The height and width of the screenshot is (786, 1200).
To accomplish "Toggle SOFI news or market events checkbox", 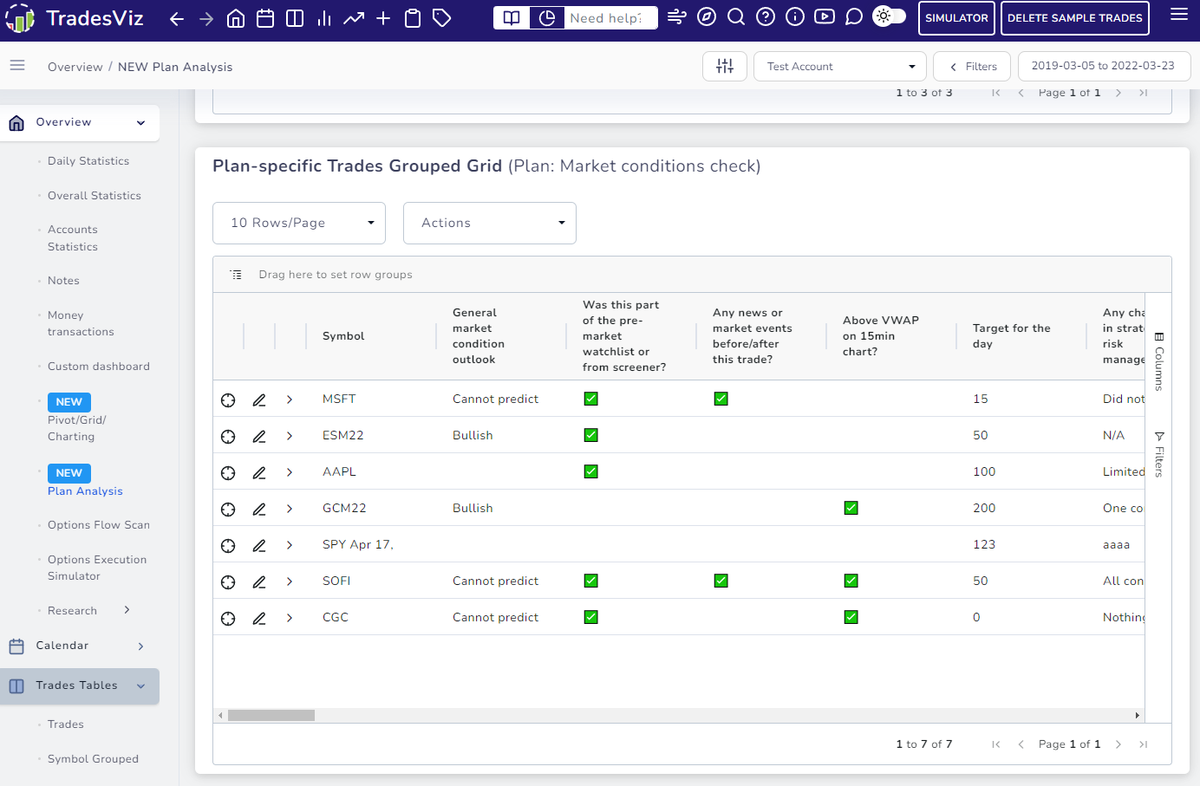I will point(720,581).
